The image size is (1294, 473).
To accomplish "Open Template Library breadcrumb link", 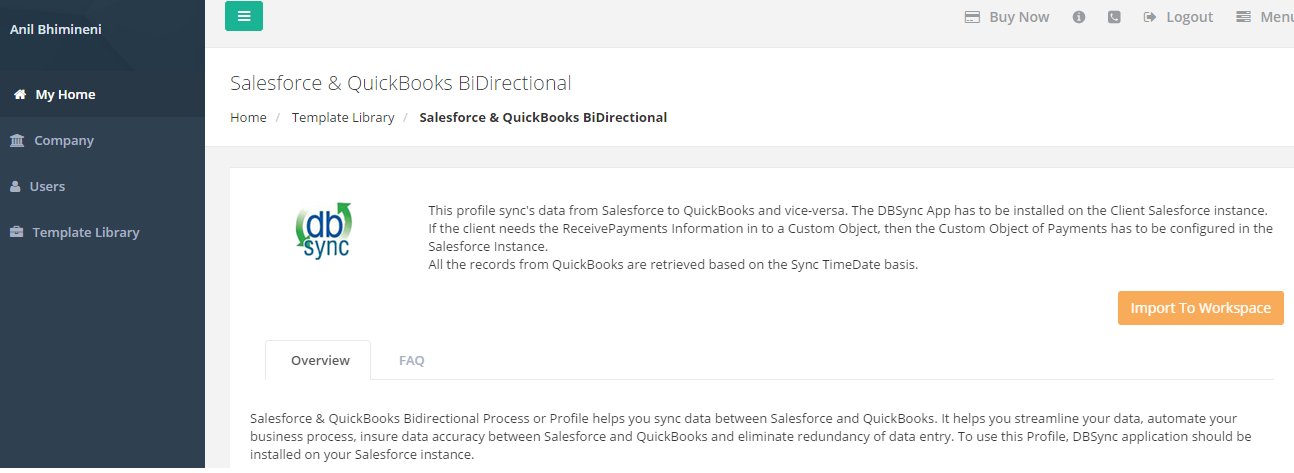I will 343,117.
